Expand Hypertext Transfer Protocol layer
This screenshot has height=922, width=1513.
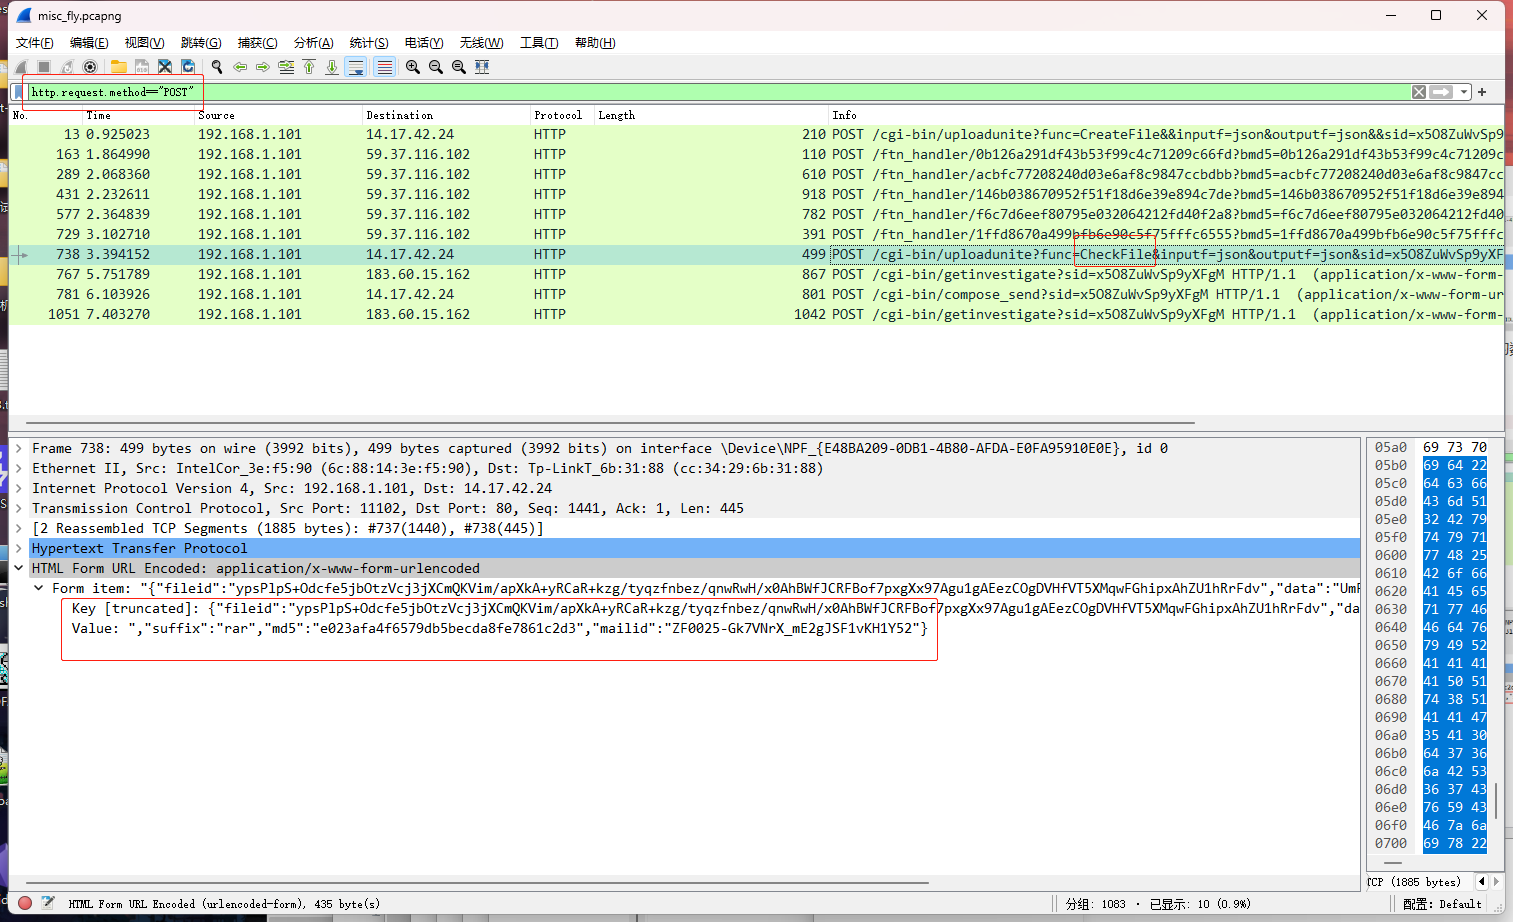[19, 548]
